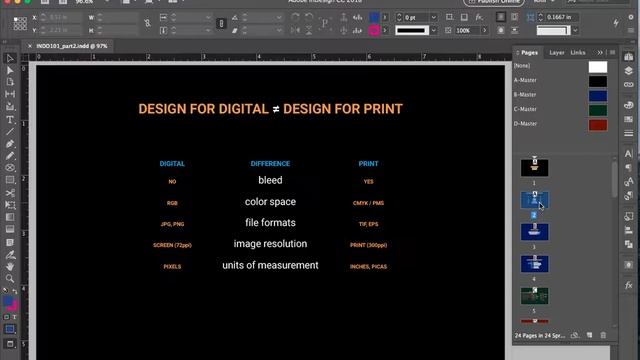Select the Type tool
The width and height of the screenshot is (640, 360).
[x=10, y=120]
